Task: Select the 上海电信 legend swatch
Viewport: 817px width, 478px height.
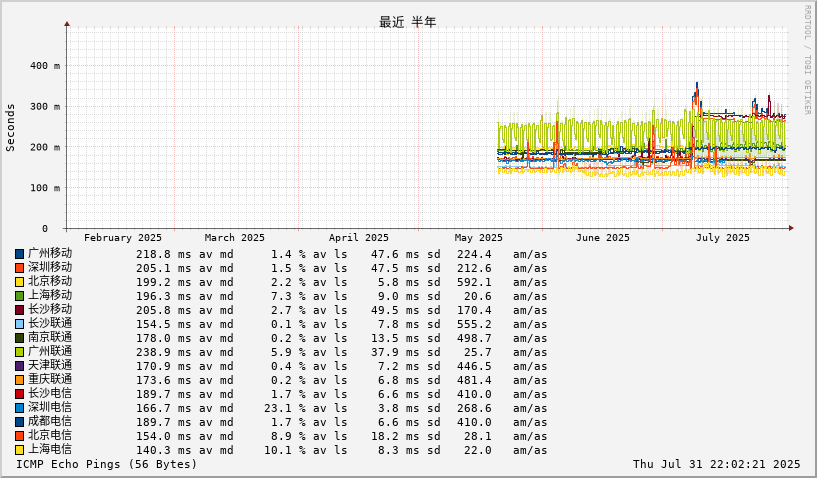Action: [x=20, y=450]
